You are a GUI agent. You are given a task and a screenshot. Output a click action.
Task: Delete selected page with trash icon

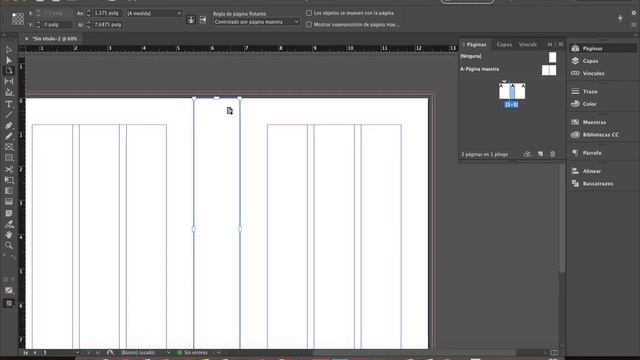[x=552, y=154]
